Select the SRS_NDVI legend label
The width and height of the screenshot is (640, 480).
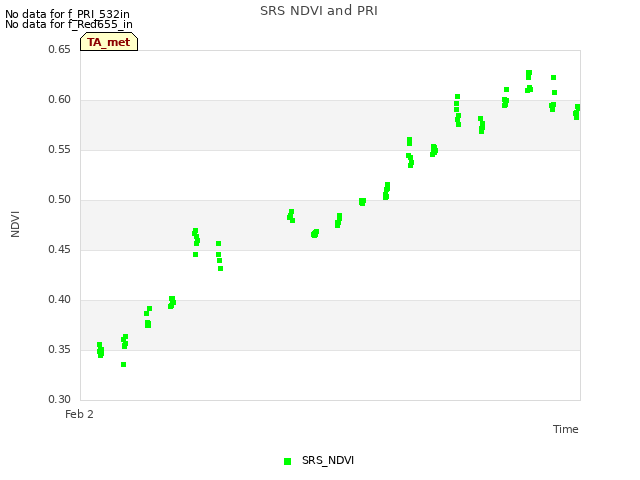click(x=328, y=460)
